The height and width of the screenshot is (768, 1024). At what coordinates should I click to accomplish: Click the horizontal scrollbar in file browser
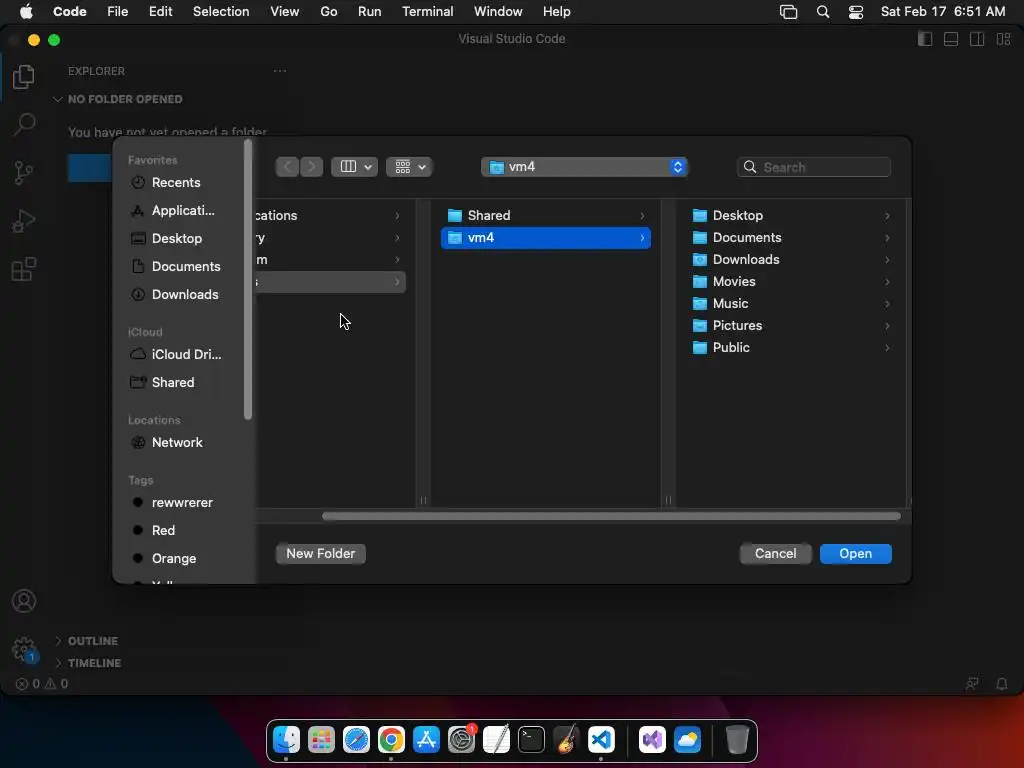tap(611, 517)
